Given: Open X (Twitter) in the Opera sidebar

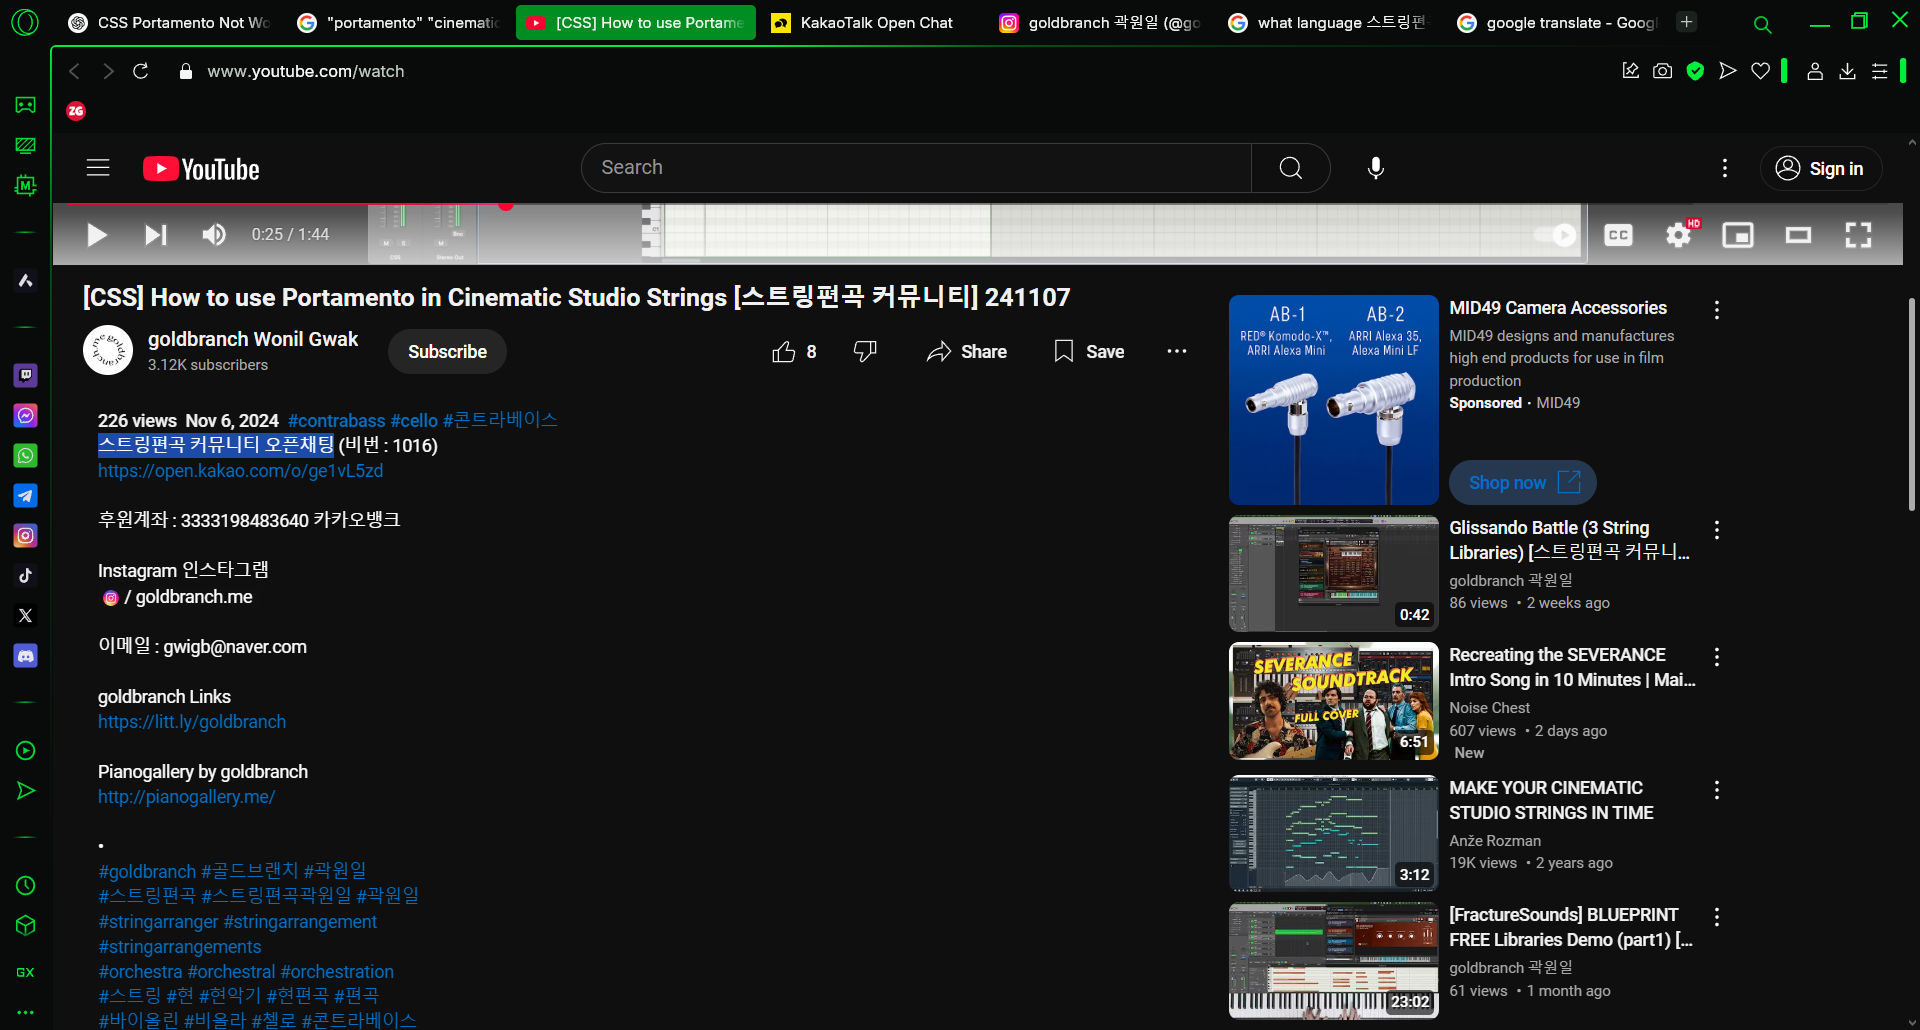Looking at the screenshot, I should [x=26, y=615].
